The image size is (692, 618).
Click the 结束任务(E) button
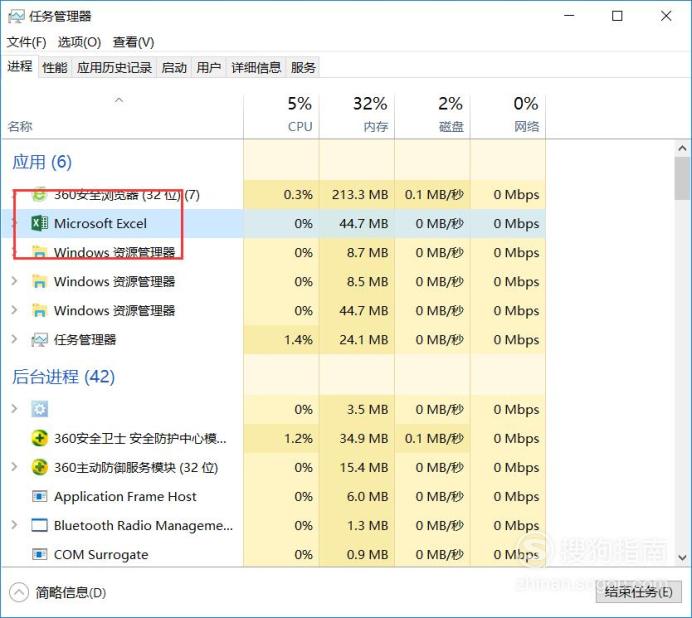click(x=639, y=592)
